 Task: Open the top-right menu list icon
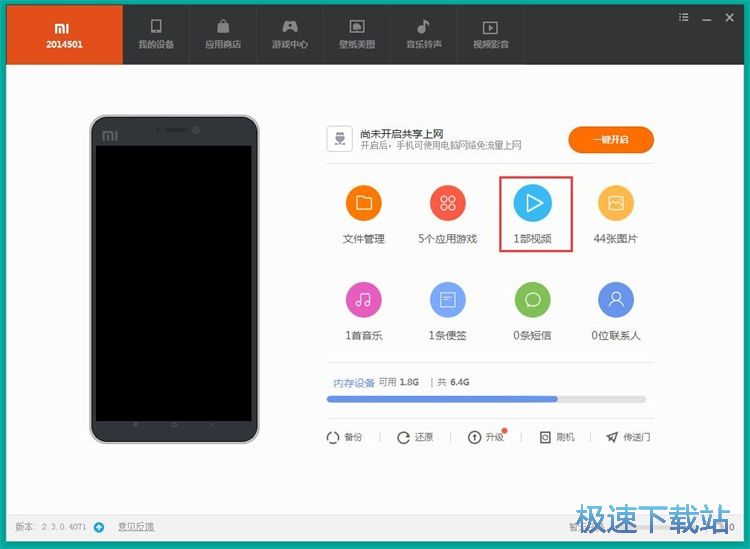click(684, 18)
